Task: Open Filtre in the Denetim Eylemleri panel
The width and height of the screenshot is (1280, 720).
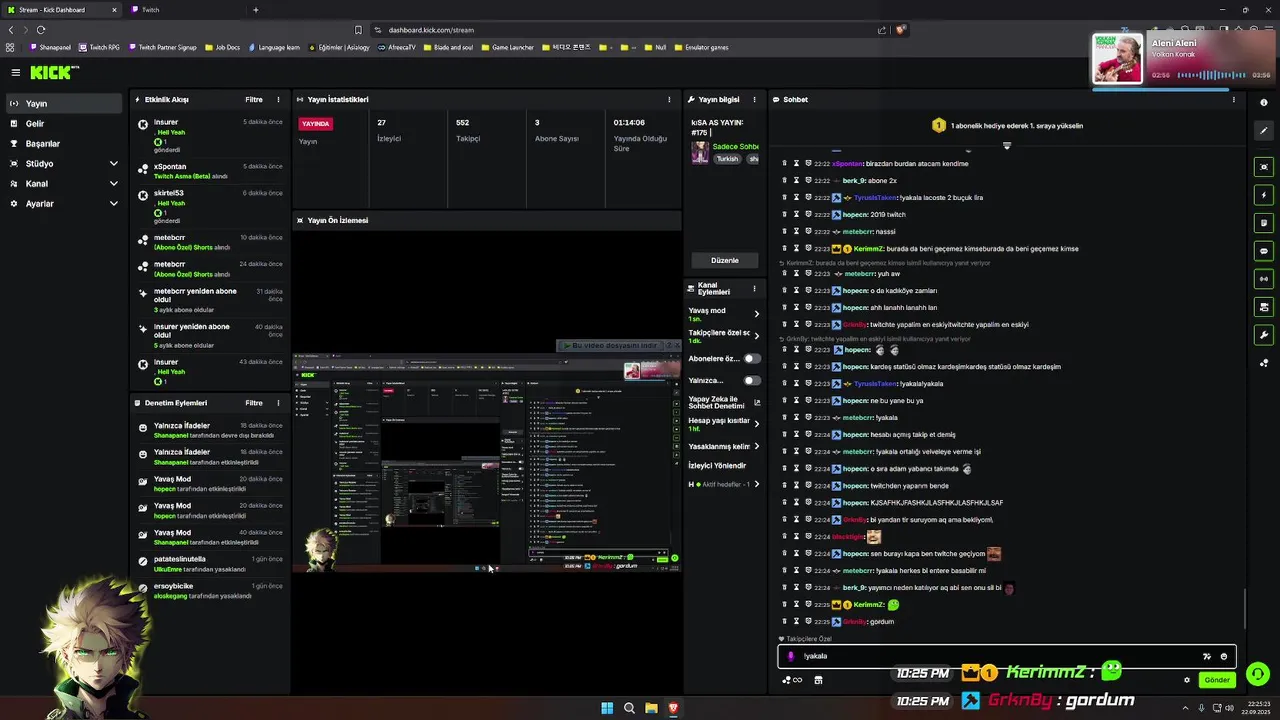Action: pyautogui.click(x=254, y=402)
